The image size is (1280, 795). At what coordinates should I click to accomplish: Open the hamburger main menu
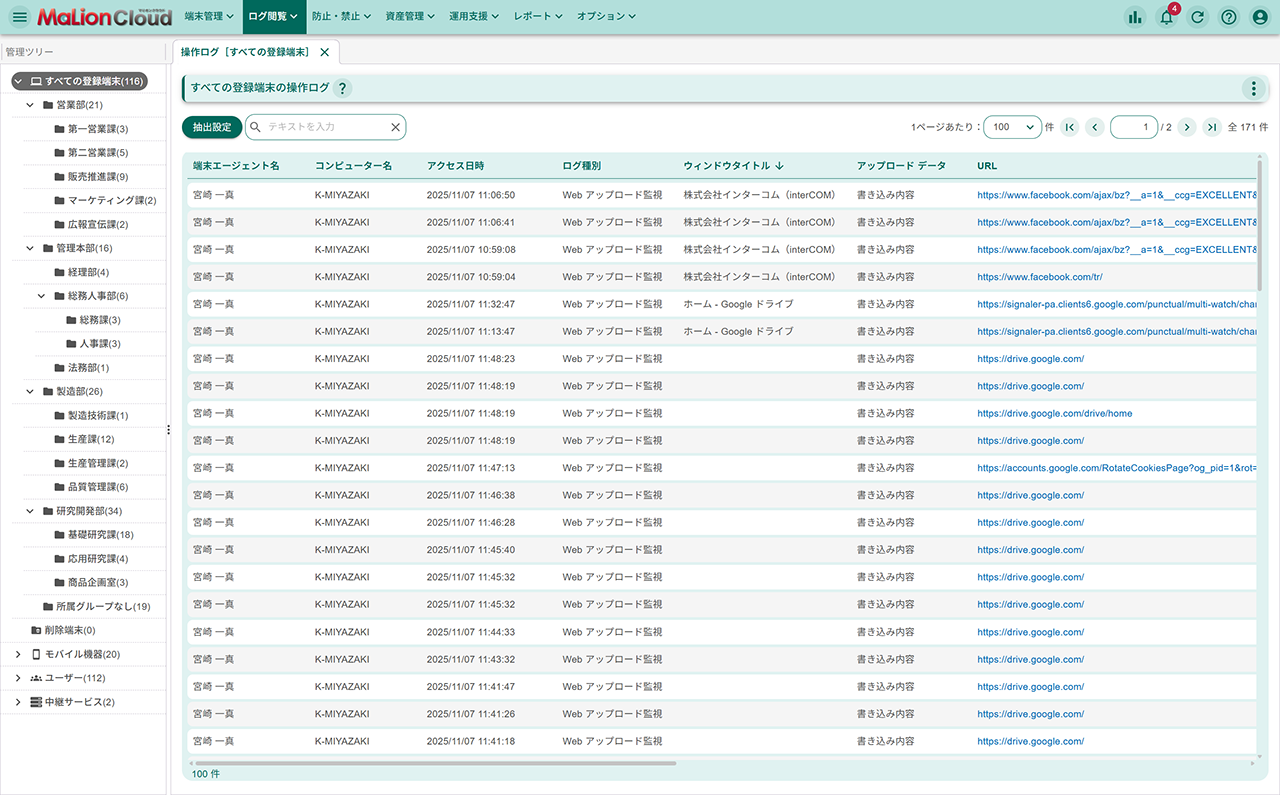pos(19,17)
